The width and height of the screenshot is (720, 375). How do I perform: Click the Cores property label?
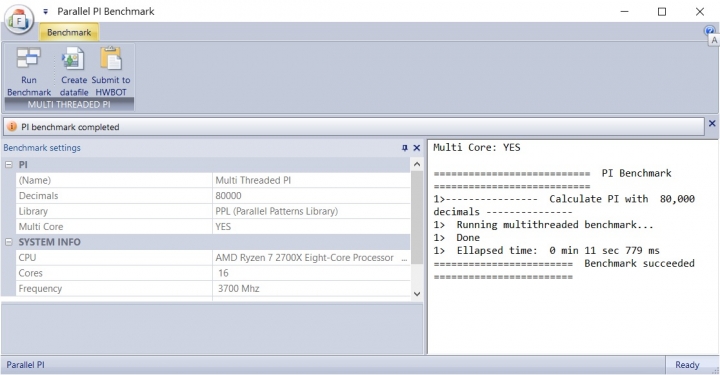point(30,273)
